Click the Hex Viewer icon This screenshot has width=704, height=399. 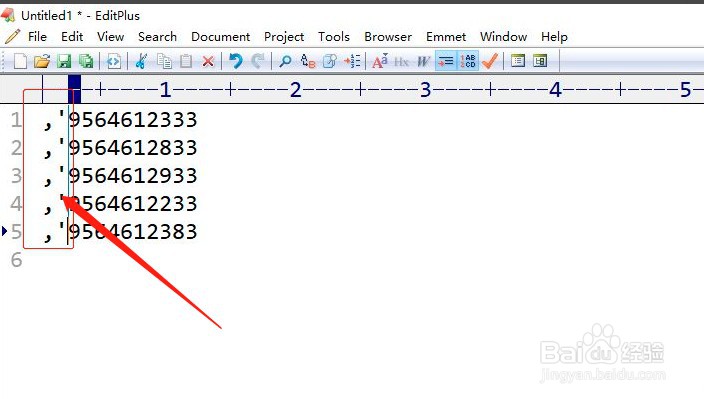[x=401, y=61]
